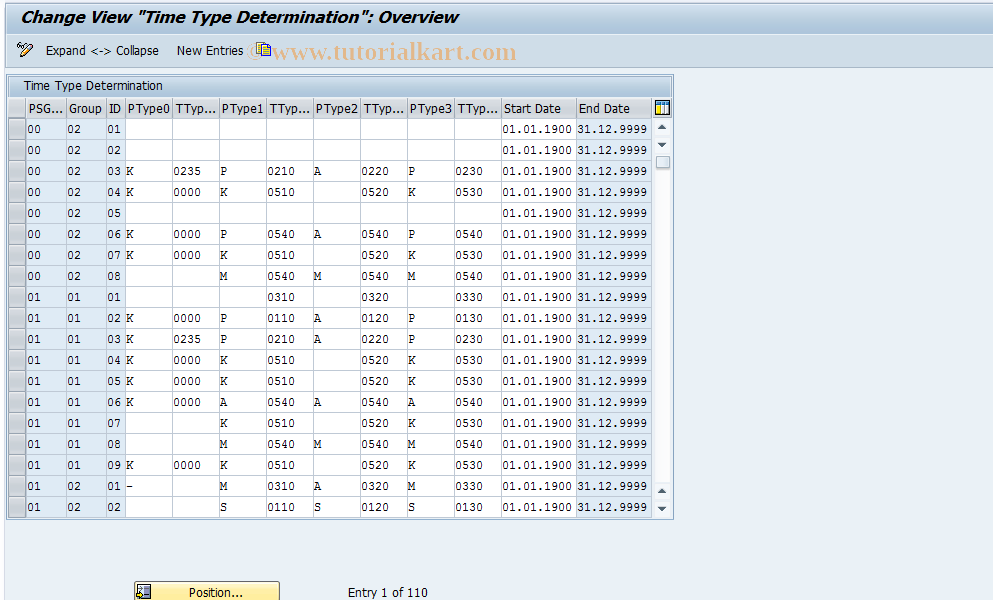Click PType1 field S in row 01 02 02
The image size is (993, 600).
click(x=243, y=507)
